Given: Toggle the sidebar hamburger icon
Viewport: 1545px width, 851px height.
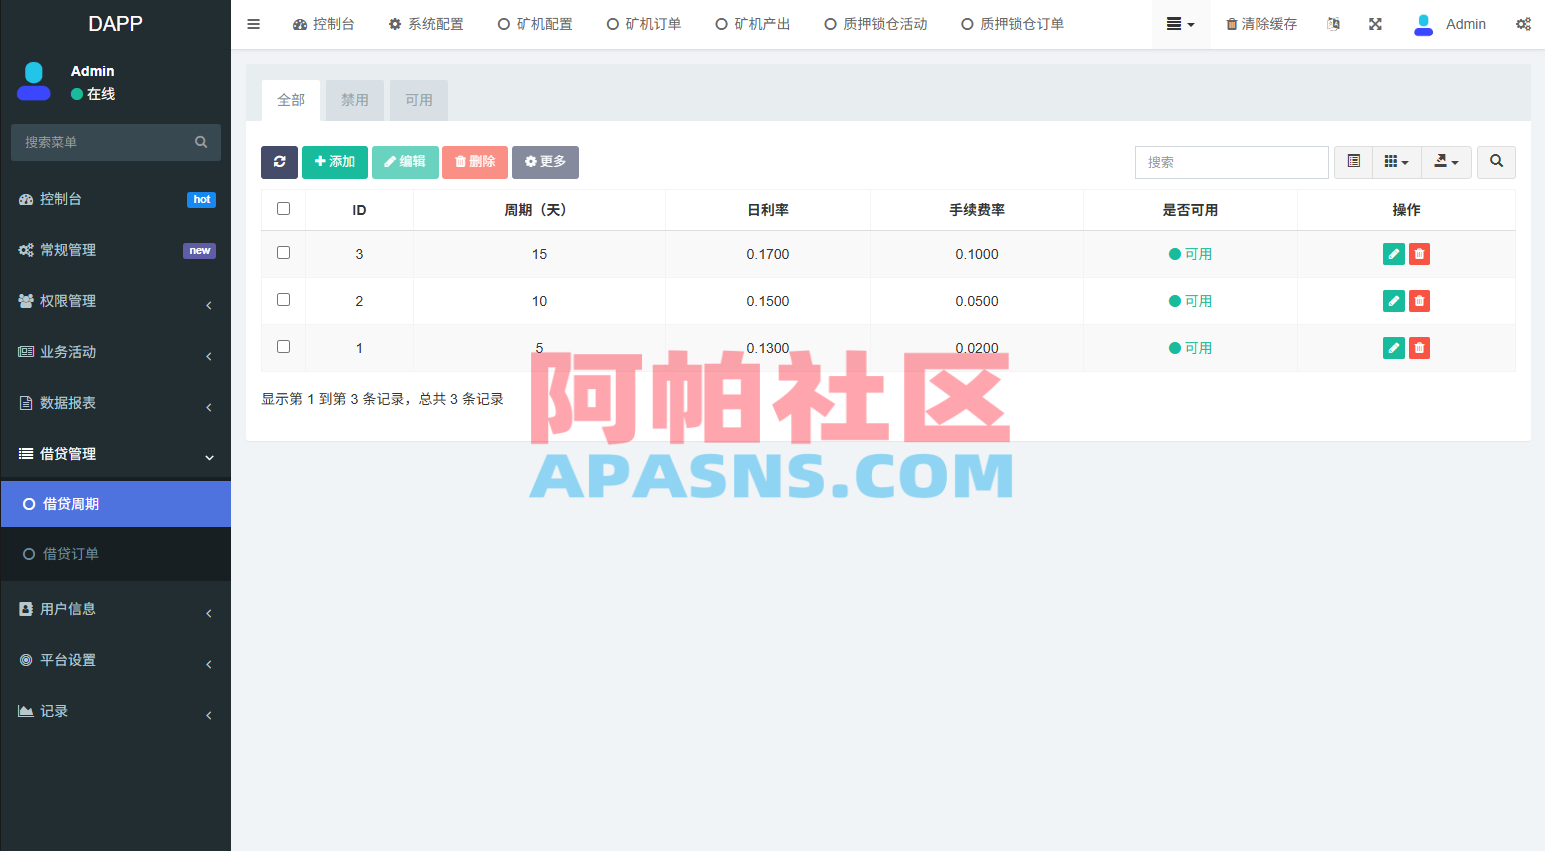Looking at the screenshot, I should [x=254, y=24].
